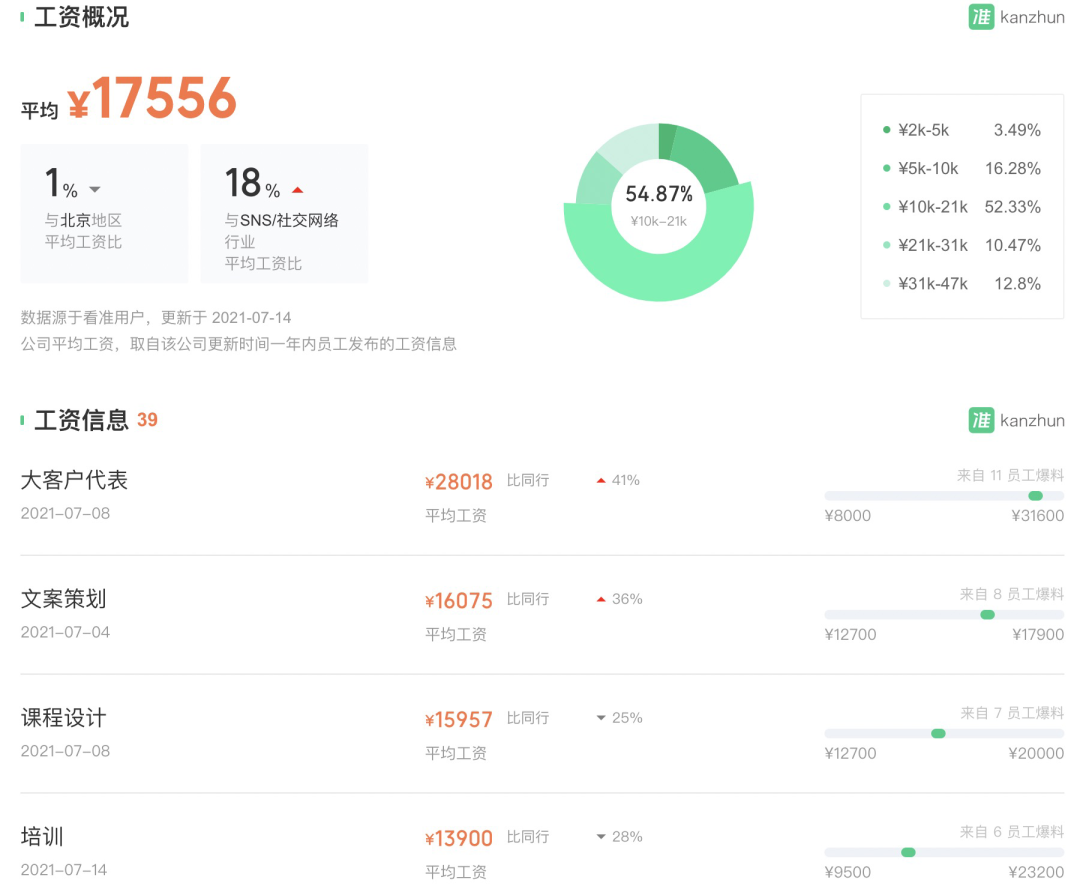Open the 大客户代表 salary entry
Viewport: 1080px width, 892px height.
coord(75,480)
